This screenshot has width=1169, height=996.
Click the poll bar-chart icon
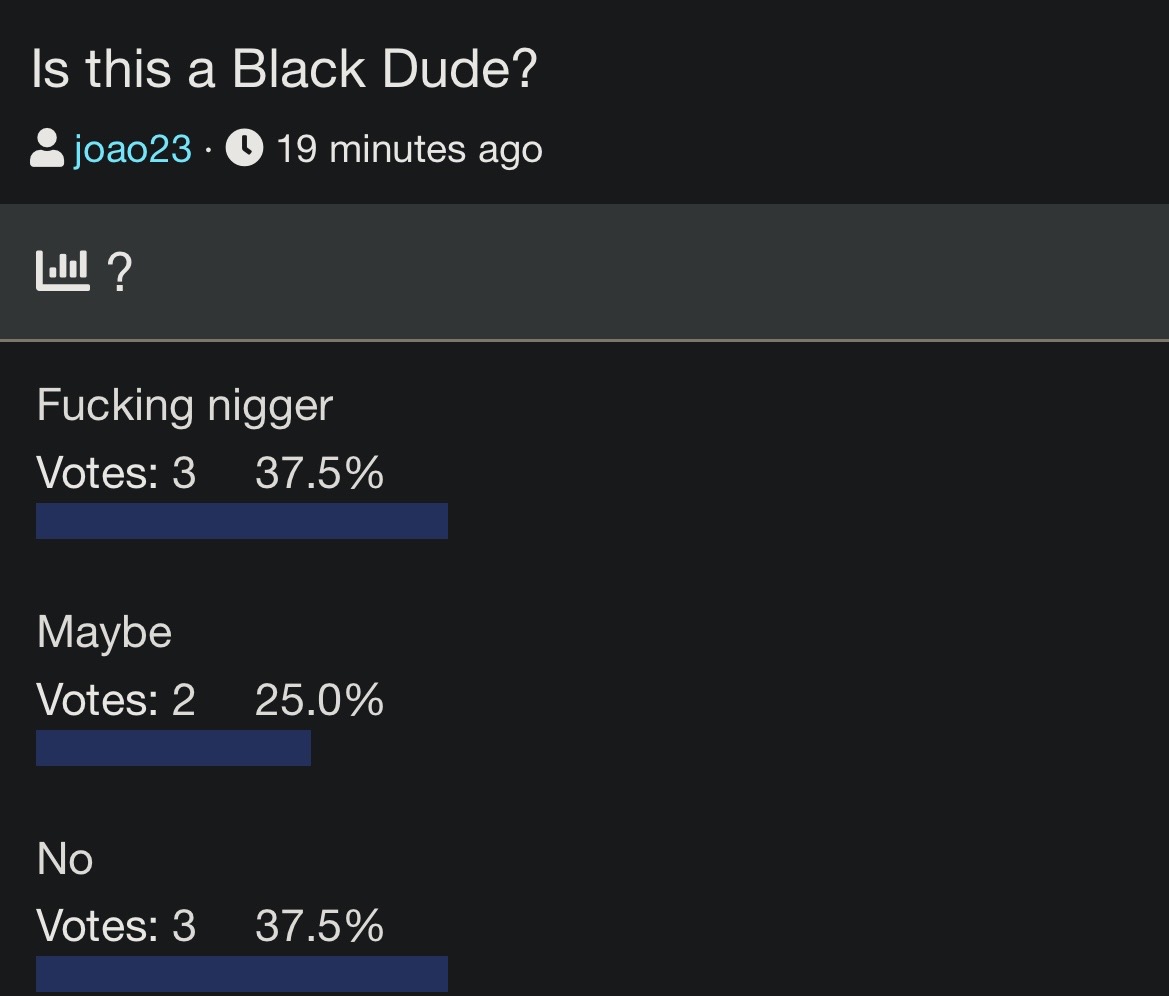click(62, 269)
